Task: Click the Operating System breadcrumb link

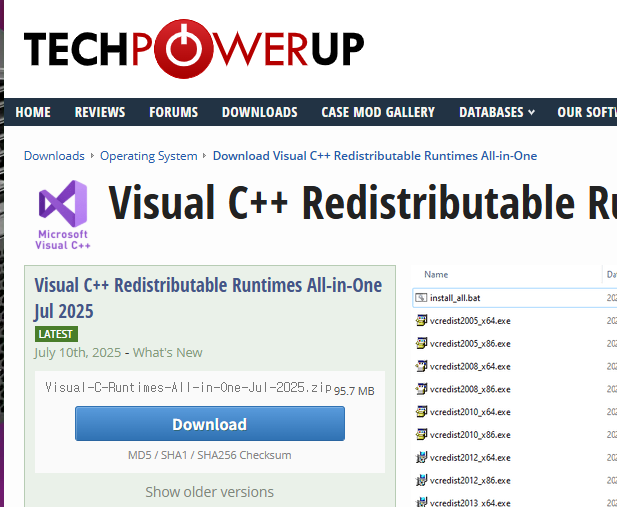Action: point(149,156)
